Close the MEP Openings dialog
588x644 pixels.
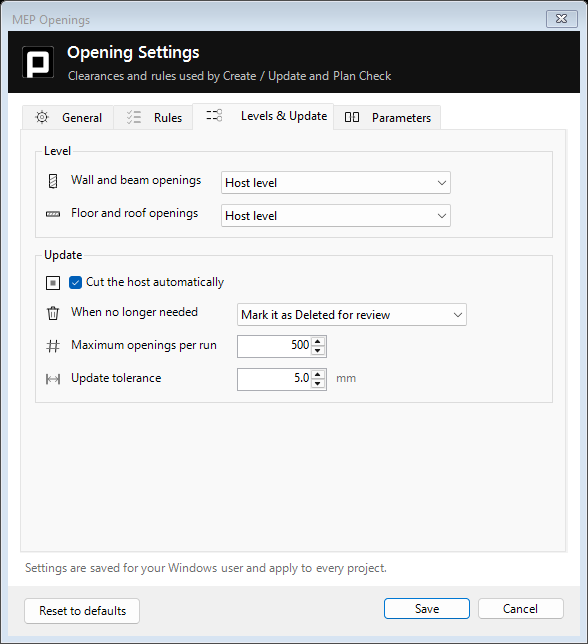[562, 19]
